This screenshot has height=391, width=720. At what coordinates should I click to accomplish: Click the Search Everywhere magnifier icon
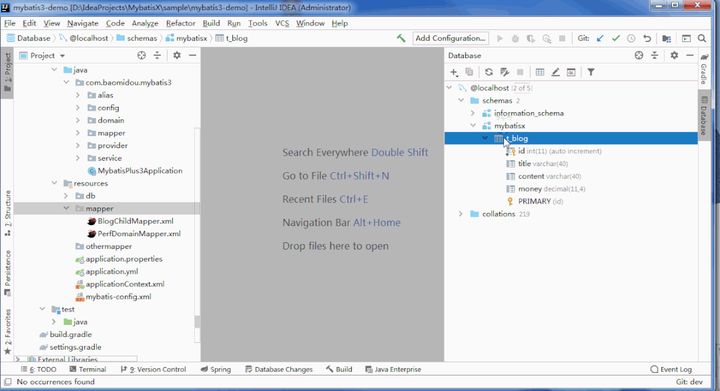(702, 39)
